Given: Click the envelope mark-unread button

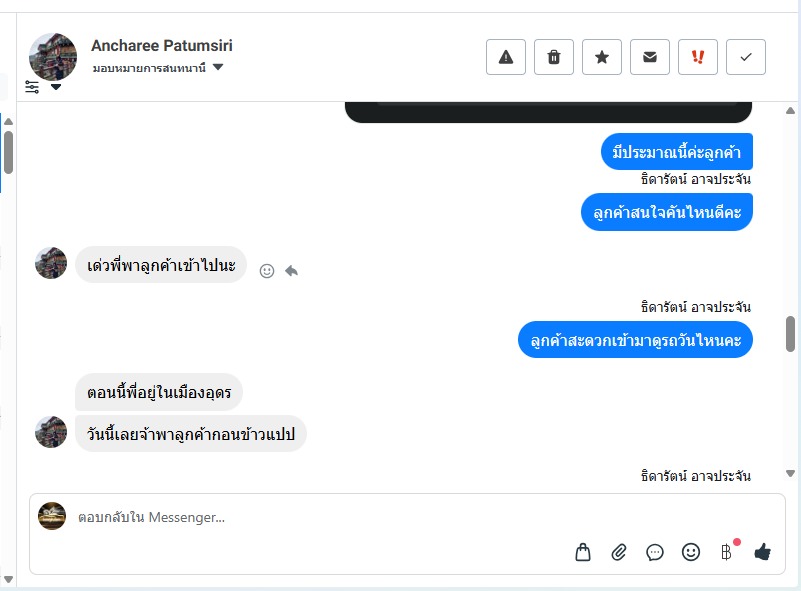Looking at the screenshot, I should point(650,57).
